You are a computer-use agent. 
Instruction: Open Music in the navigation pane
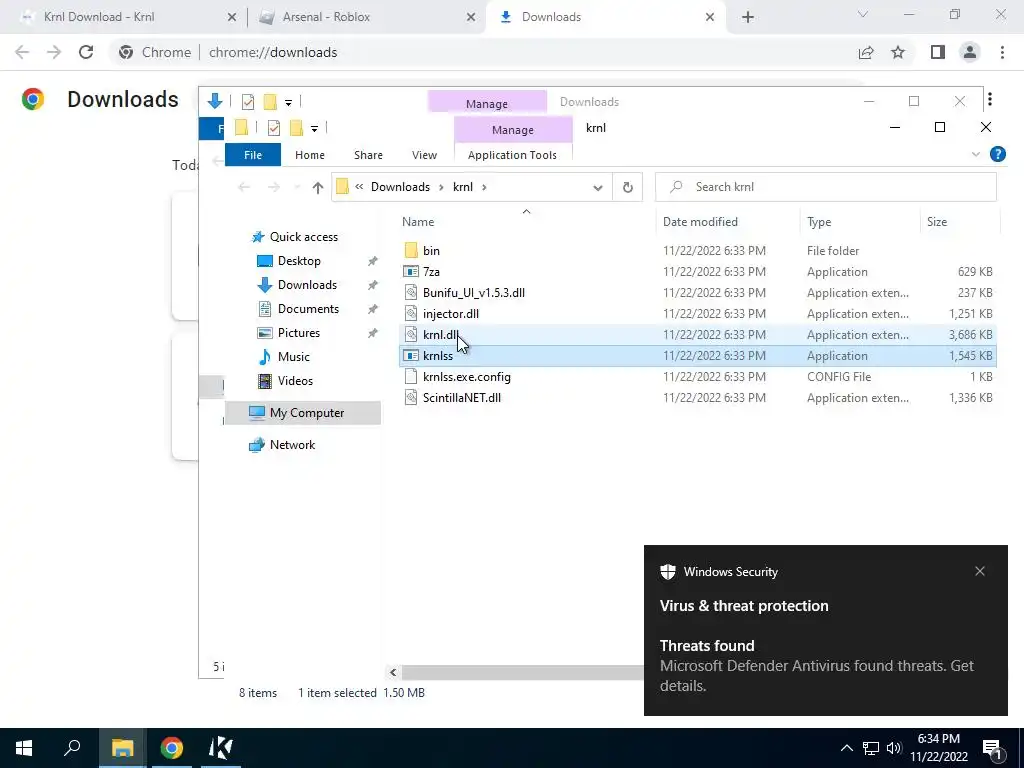click(x=293, y=357)
